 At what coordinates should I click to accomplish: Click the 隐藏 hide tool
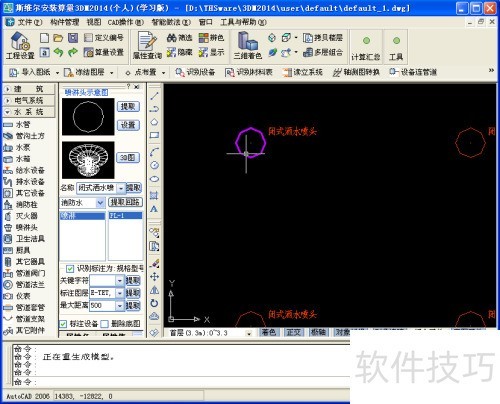tap(179, 52)
